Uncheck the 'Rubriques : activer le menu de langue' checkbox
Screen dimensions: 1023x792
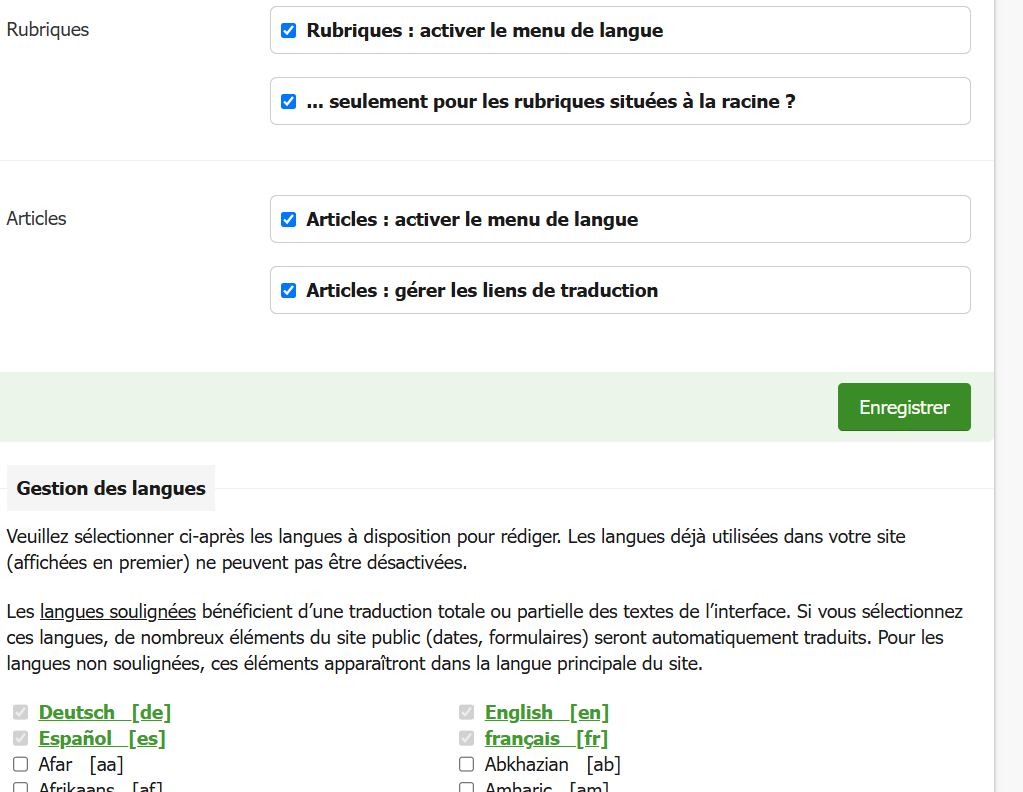[x=289, y=31]
